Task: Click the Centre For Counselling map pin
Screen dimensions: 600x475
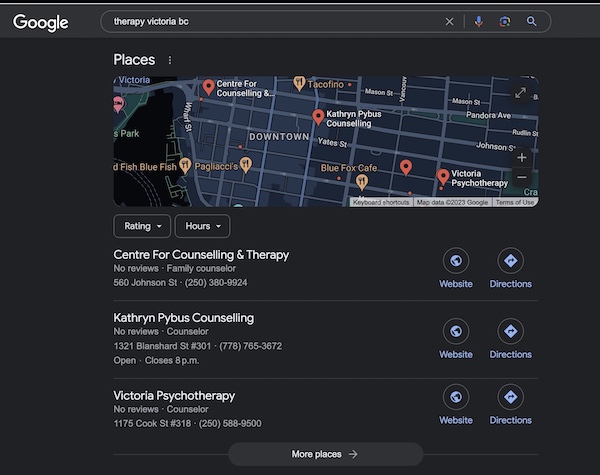Action: click(x=208, y=87)
